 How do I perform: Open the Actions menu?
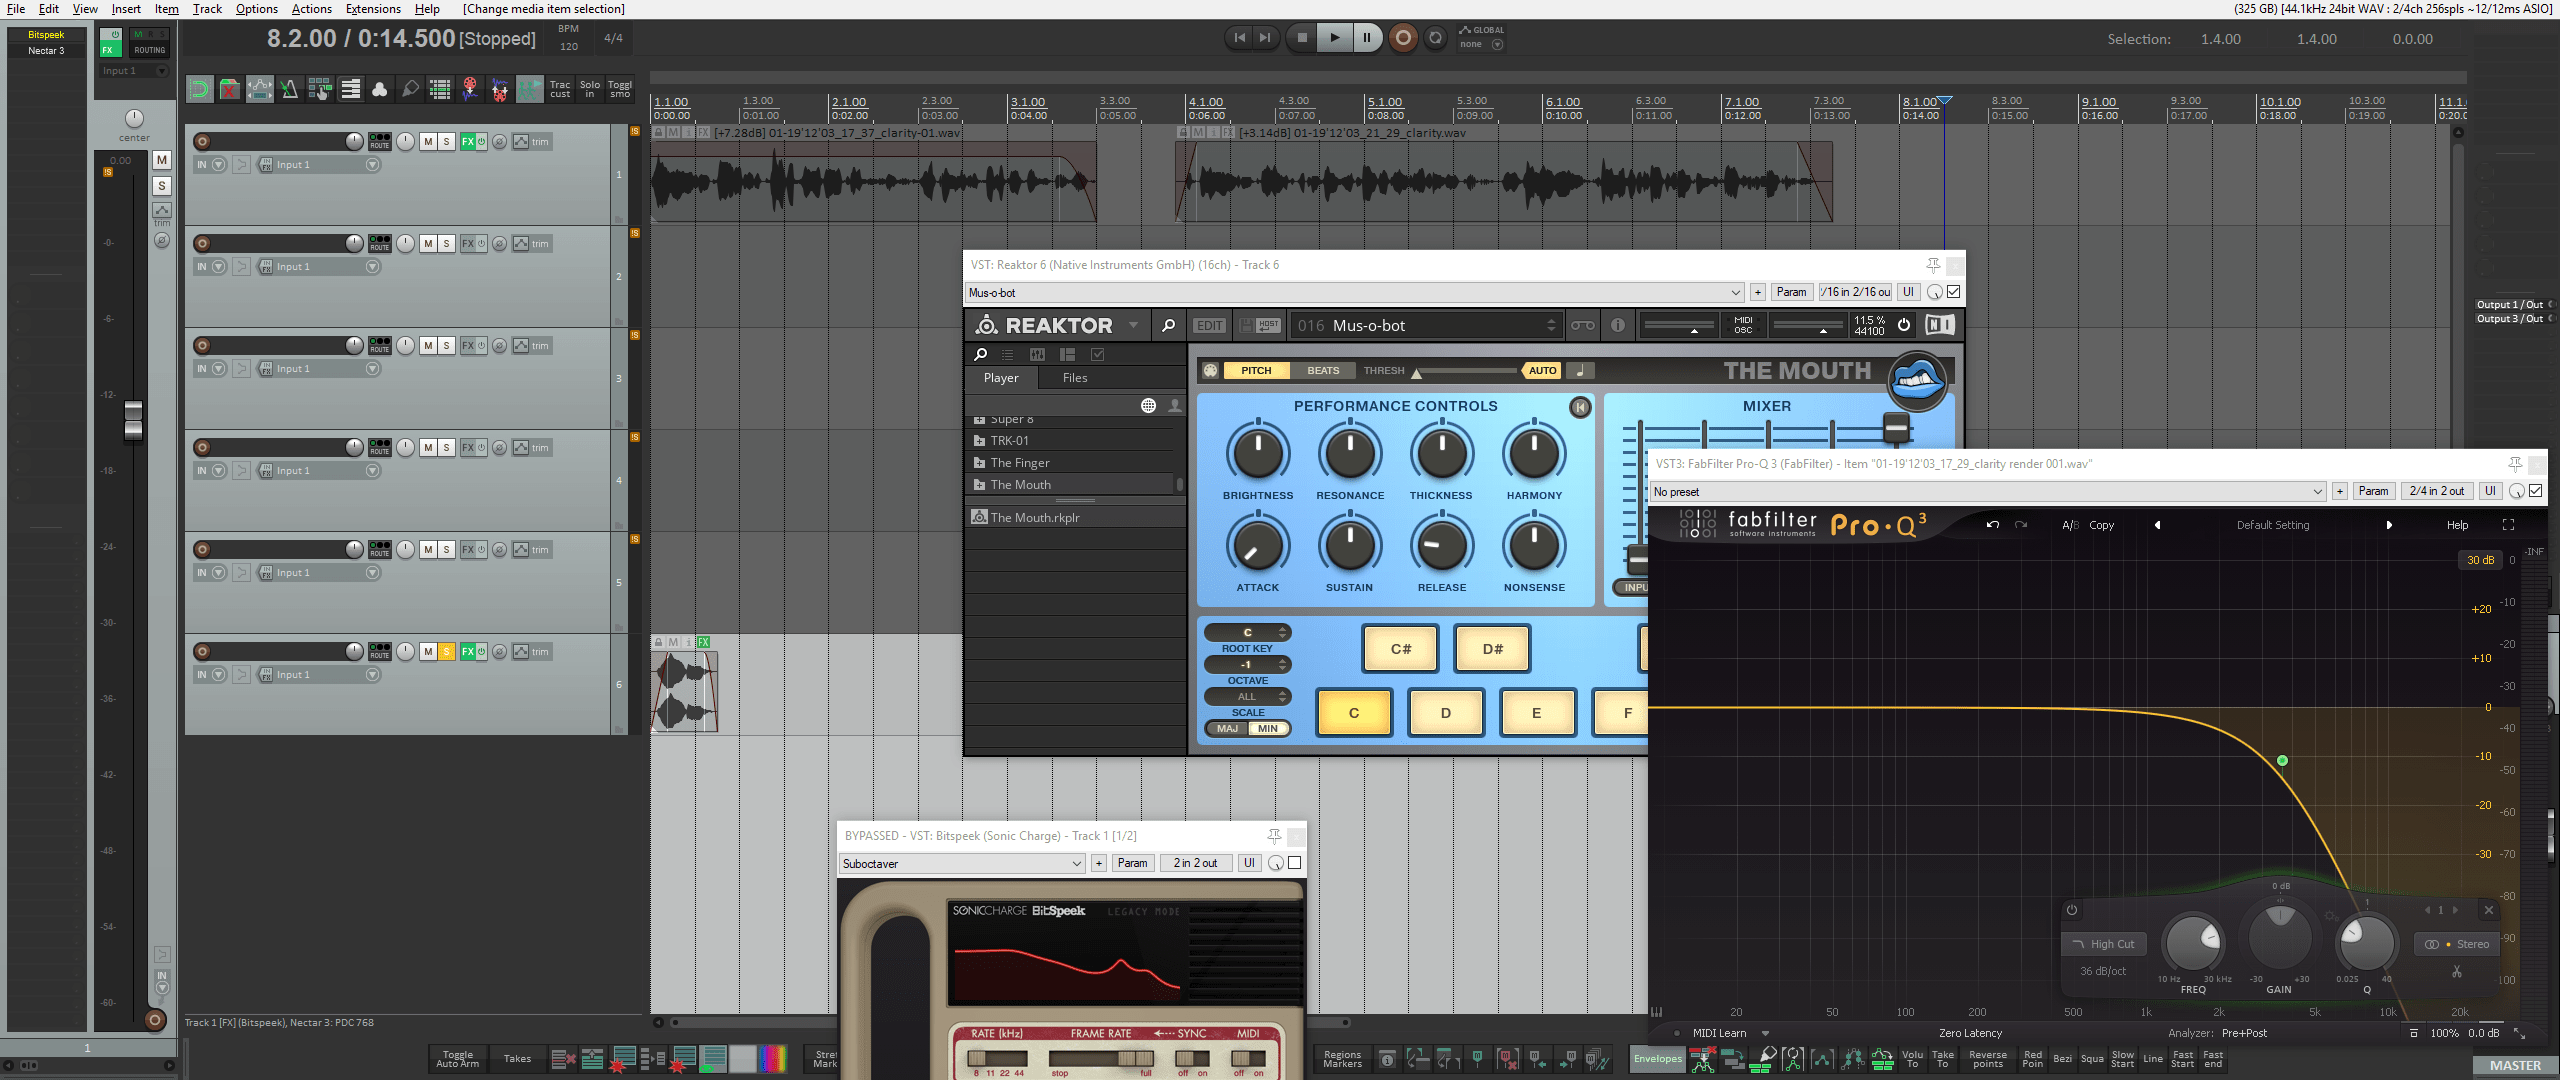(x=311, y=9)
